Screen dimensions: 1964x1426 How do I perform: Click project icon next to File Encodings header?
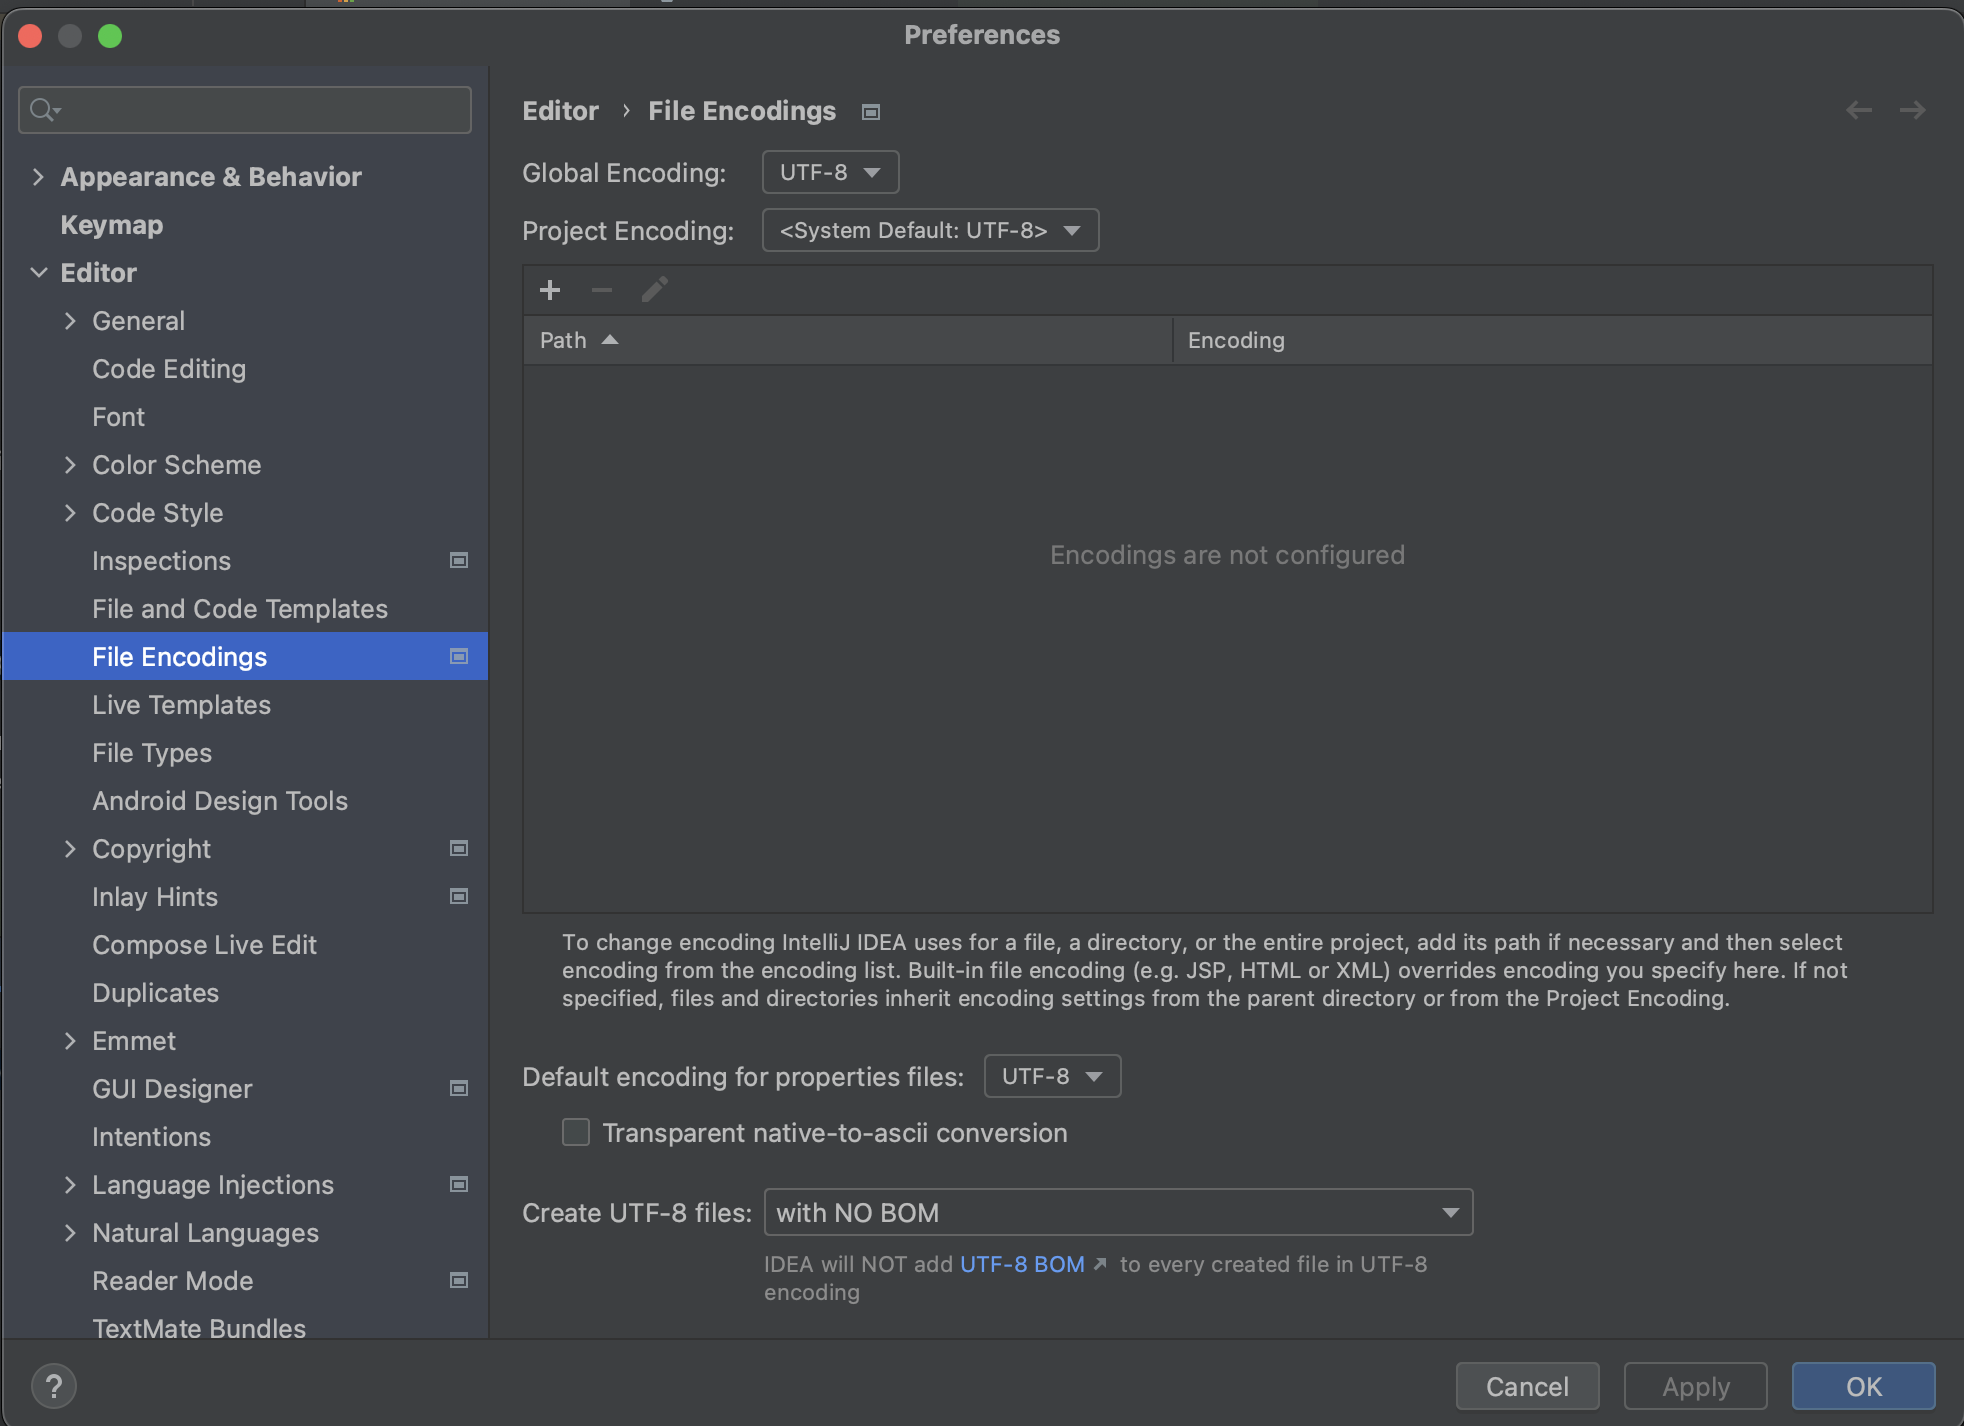pos(871,112)
